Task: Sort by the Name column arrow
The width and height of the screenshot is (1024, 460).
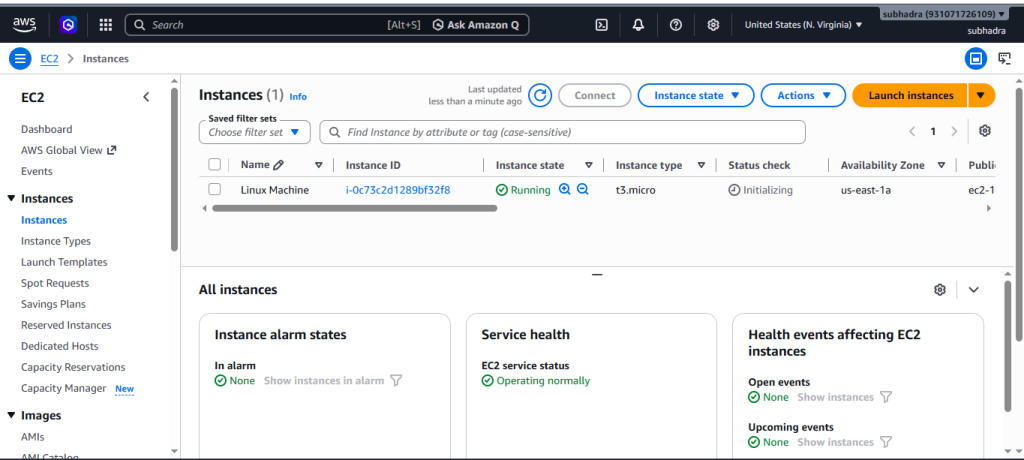Action: click(x=319, y=165)
